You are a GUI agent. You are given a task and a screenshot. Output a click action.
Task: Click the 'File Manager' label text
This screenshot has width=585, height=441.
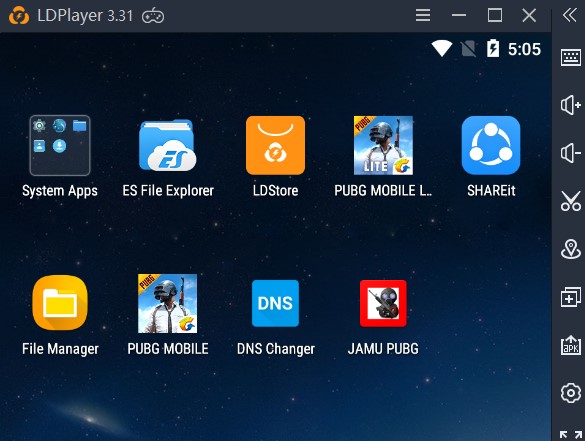click(x=60, y=349)
